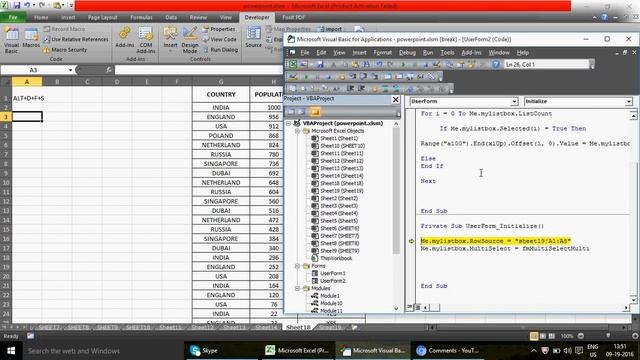The height and width of the screenshot is (360, 640).
Task: Click Quick Watch glasses icon in Debug toolbar
Action: [x=420, y=76]
